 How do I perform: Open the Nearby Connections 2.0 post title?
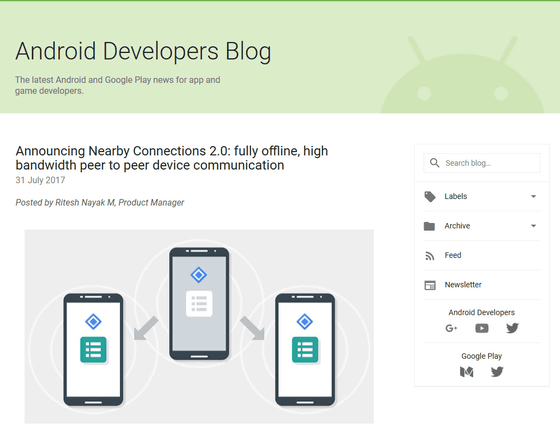(x=172, y=158)
